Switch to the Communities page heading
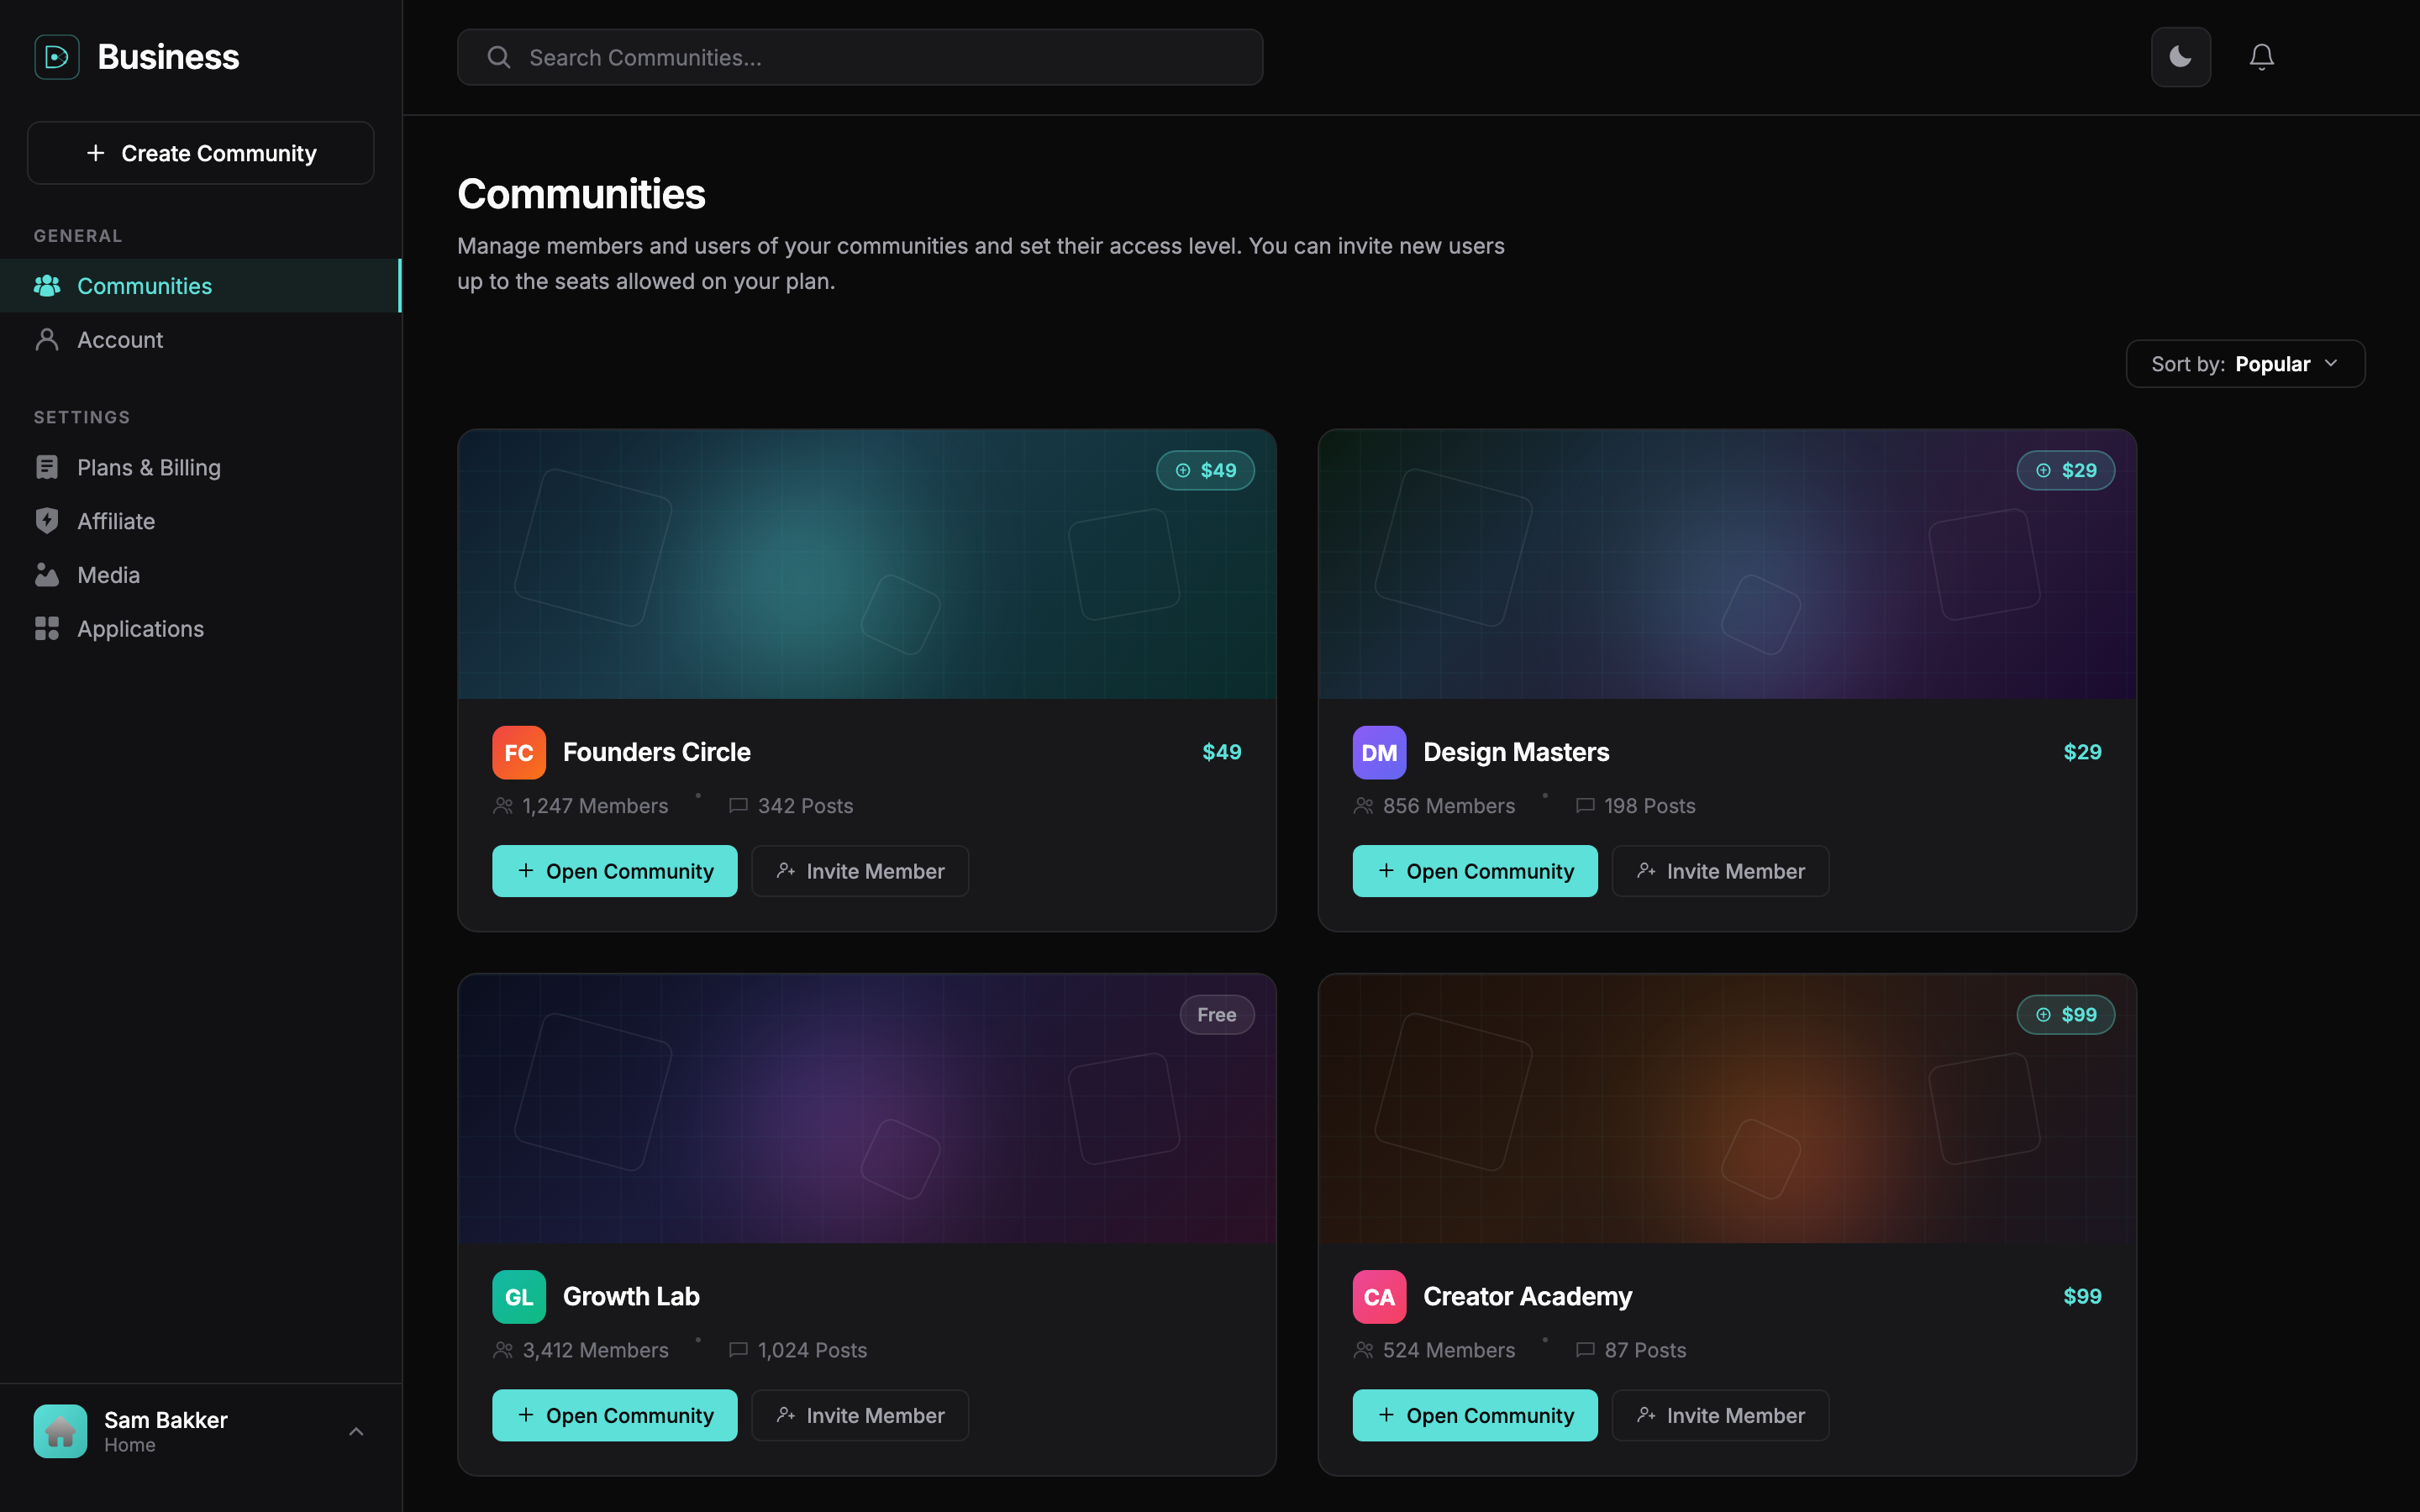 (581, 192)
